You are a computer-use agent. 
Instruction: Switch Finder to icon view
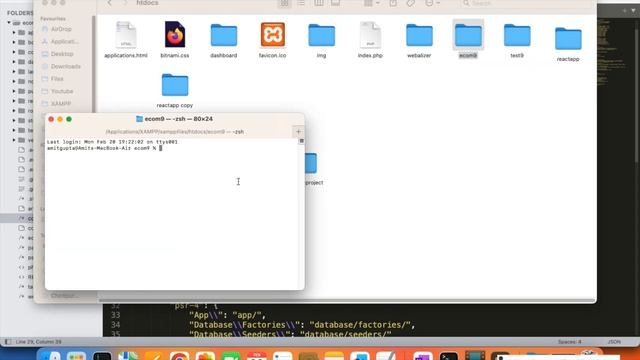(284, 3)
